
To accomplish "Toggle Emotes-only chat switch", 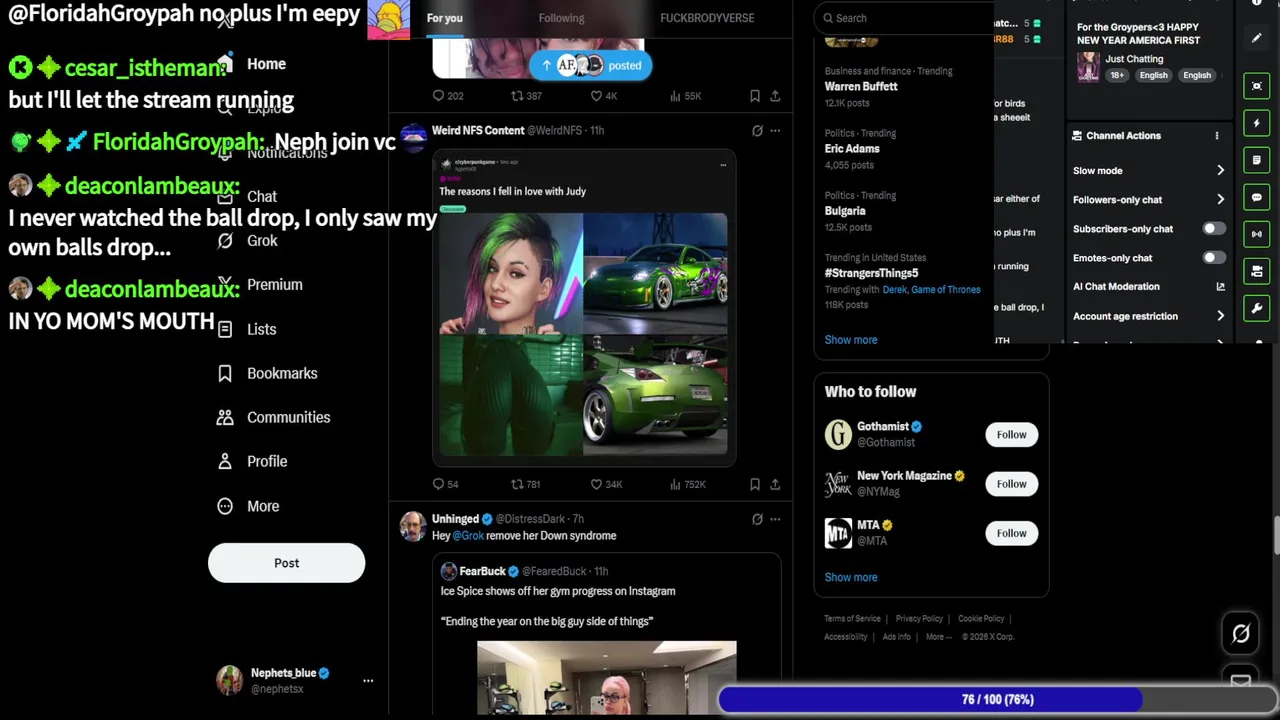I will click(1213, 258).
